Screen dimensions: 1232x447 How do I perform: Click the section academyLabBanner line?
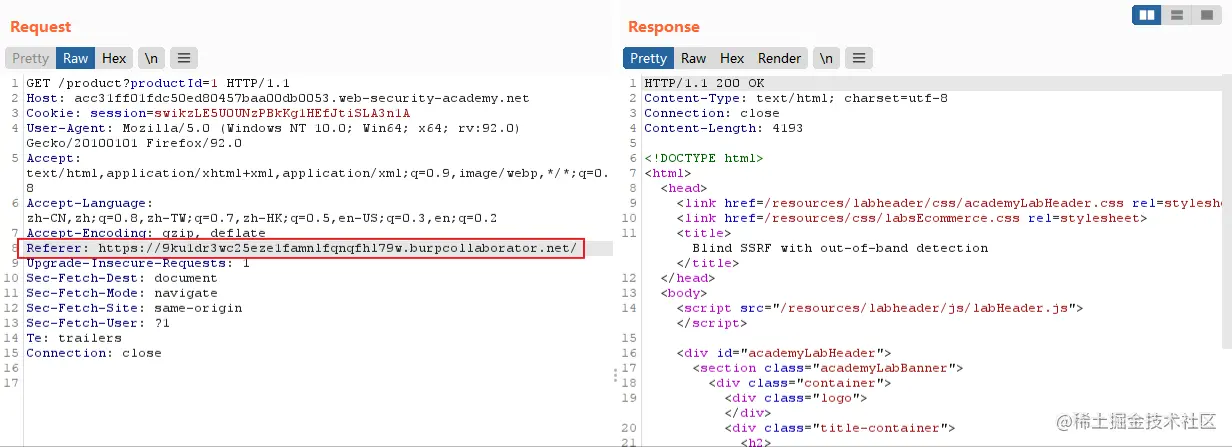pyautogui.click(x=827, y=368)
